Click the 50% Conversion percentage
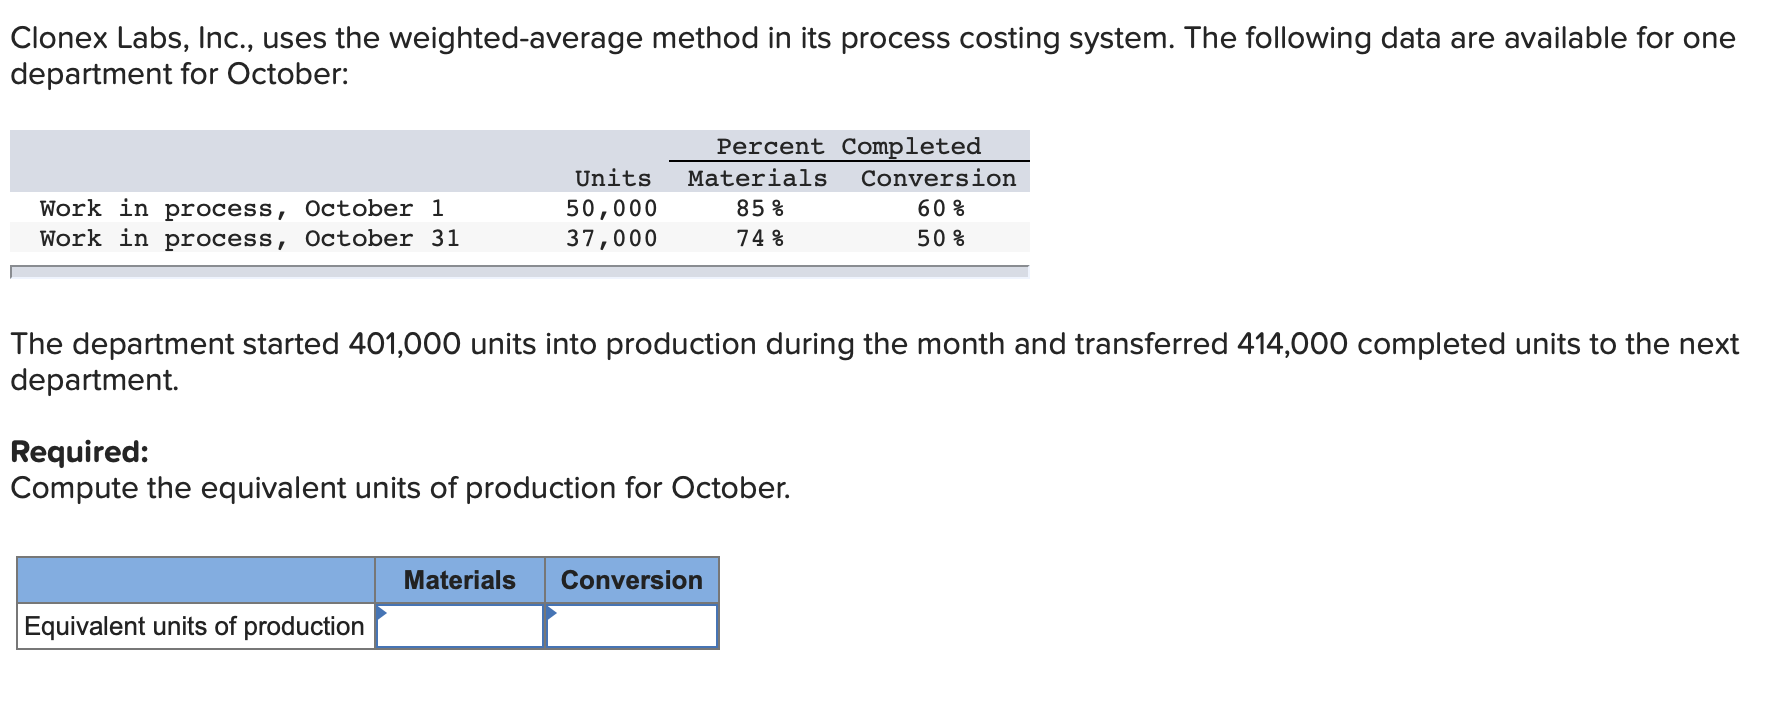The image size is (1778, 706). (940, 238)
